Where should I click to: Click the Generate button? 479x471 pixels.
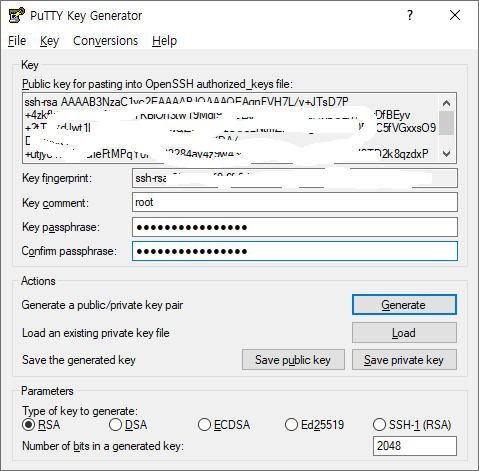pyautogui.click(x=404, y=305)
